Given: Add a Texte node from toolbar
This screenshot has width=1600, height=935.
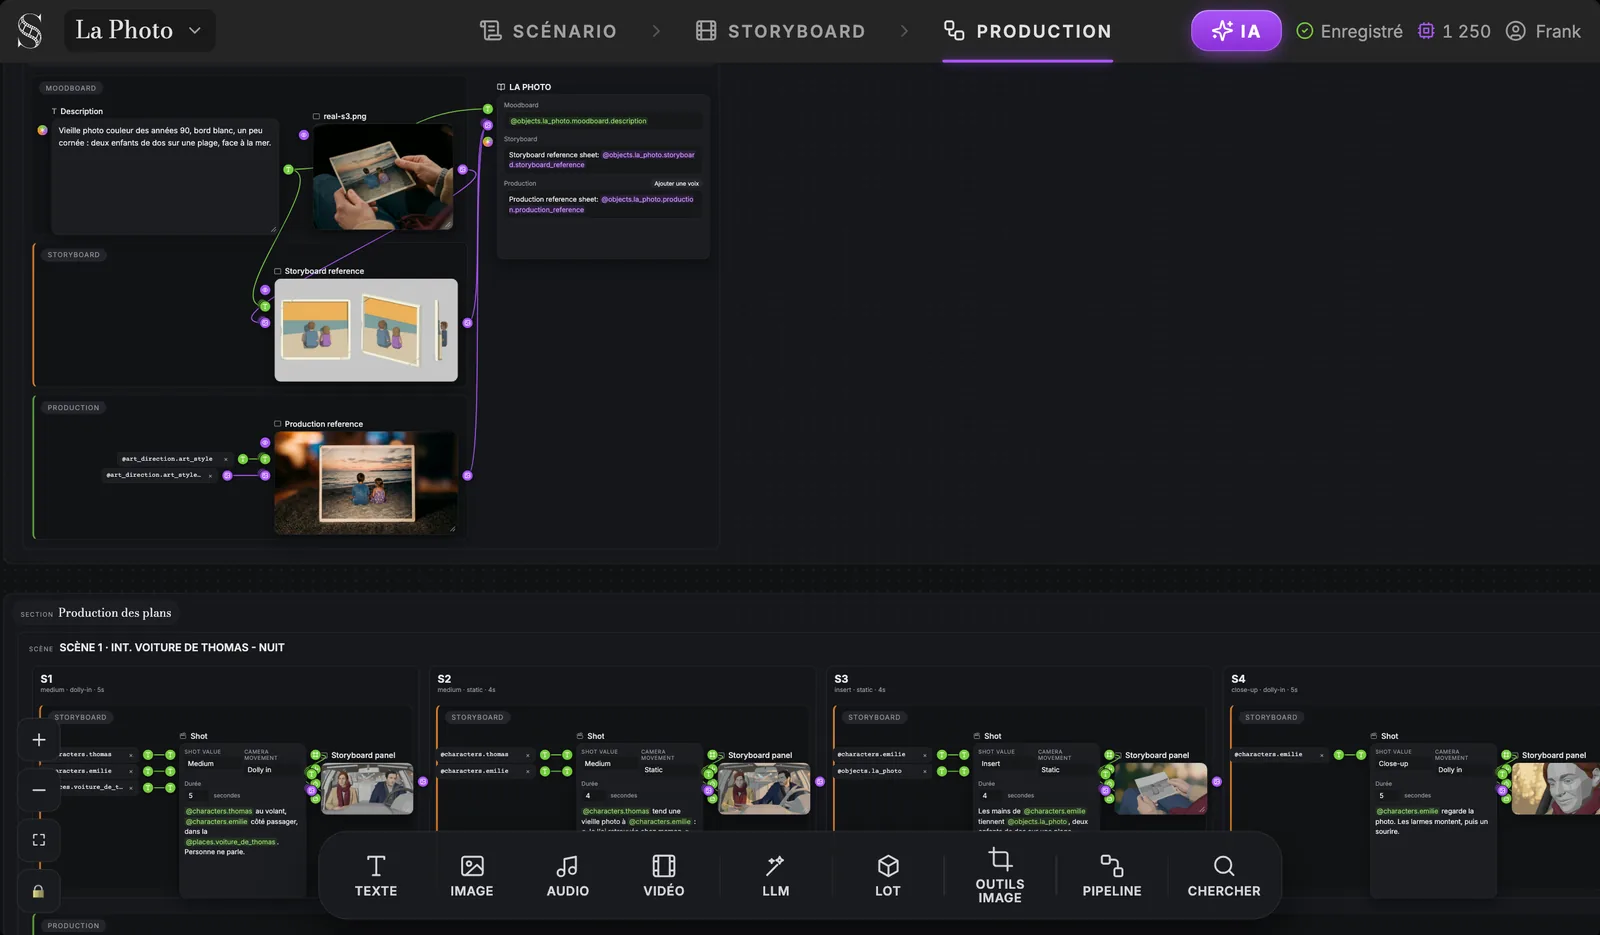Looking at the screenshot, I should pos(376,876).
